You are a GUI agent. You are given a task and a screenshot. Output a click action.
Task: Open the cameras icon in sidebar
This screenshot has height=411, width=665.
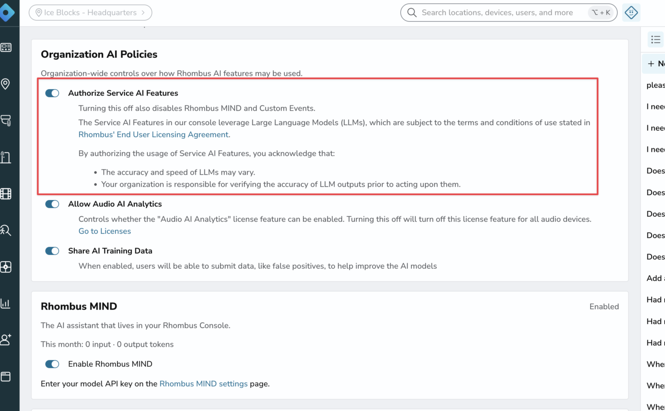pos(6,121)
